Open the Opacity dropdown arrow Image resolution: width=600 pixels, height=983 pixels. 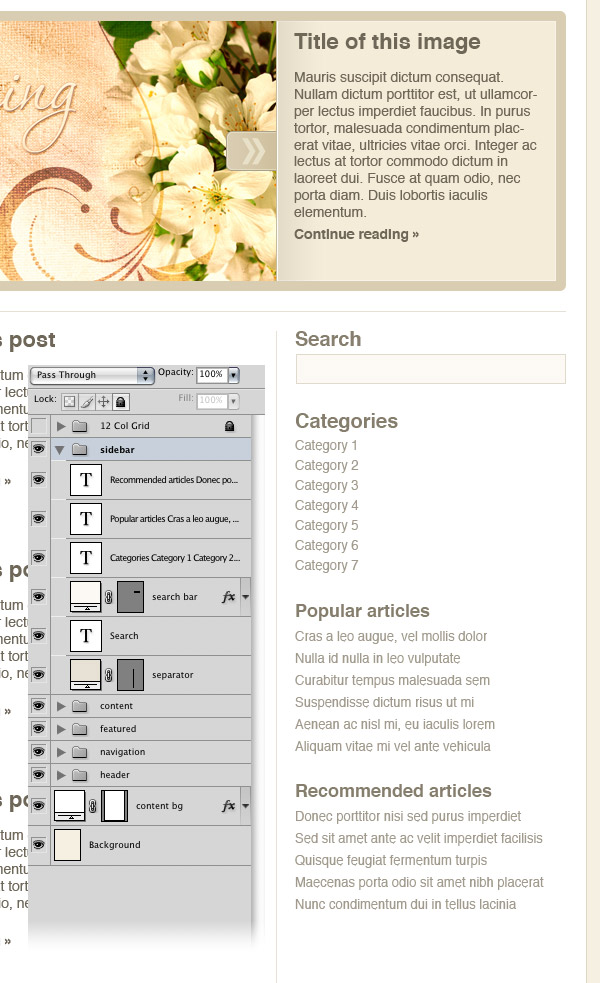point(233,375)
